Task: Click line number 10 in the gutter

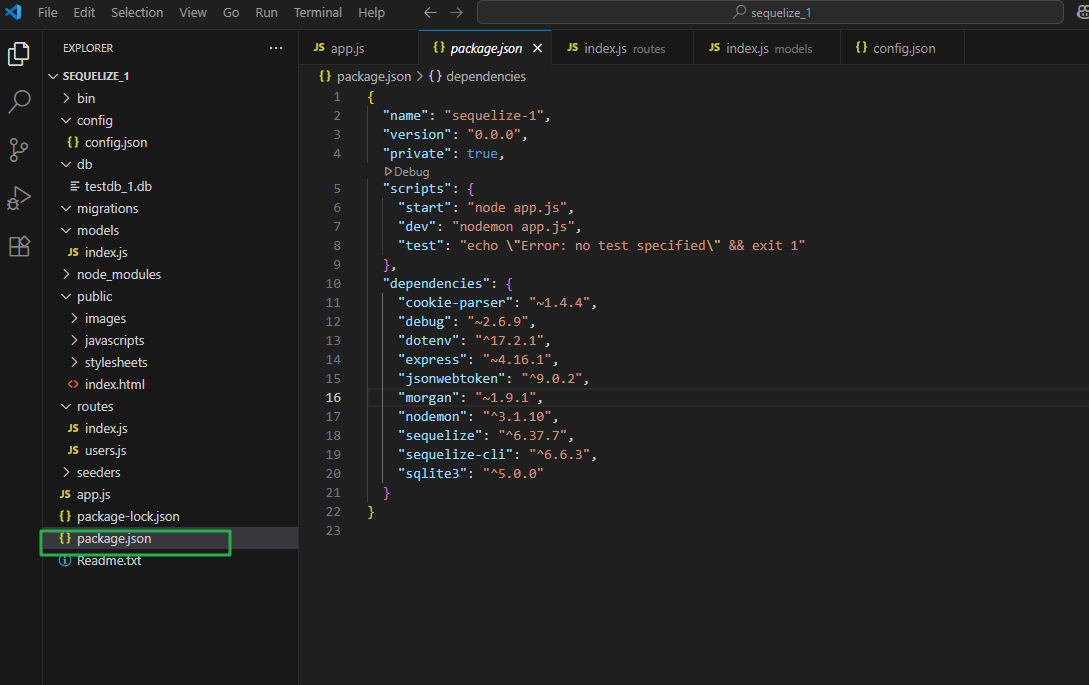Action: 333,283
